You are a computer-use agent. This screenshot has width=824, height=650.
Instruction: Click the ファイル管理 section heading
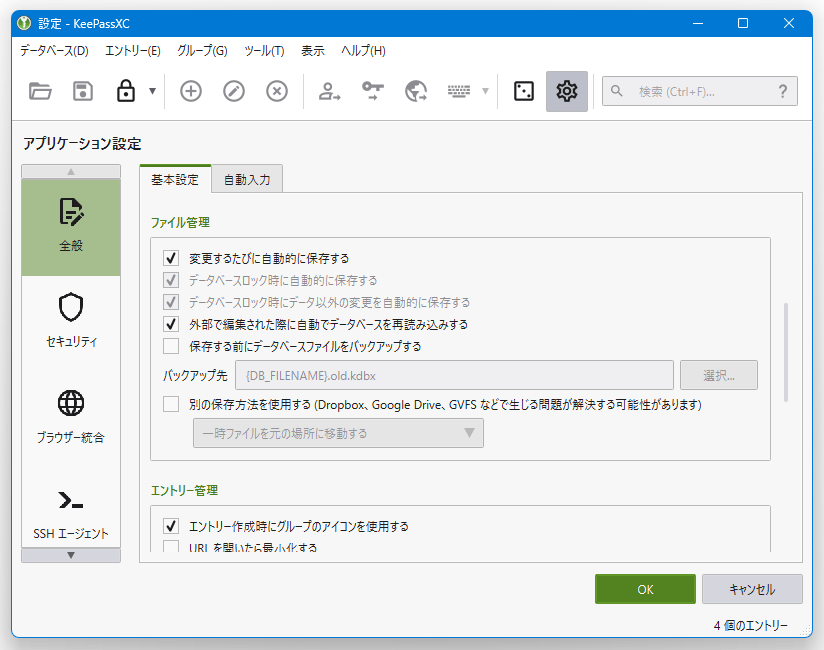click(180, 222)
